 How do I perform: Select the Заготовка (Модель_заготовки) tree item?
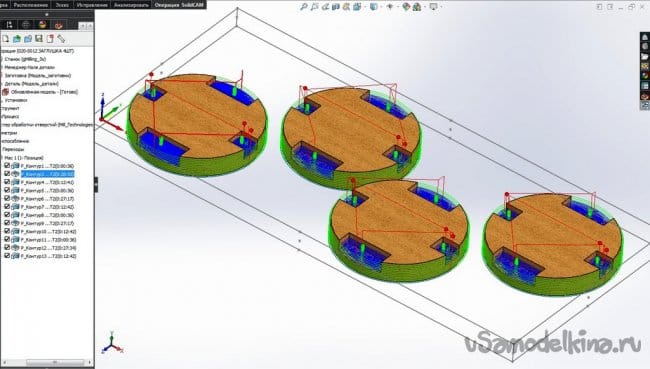click(x=37, y=75)
